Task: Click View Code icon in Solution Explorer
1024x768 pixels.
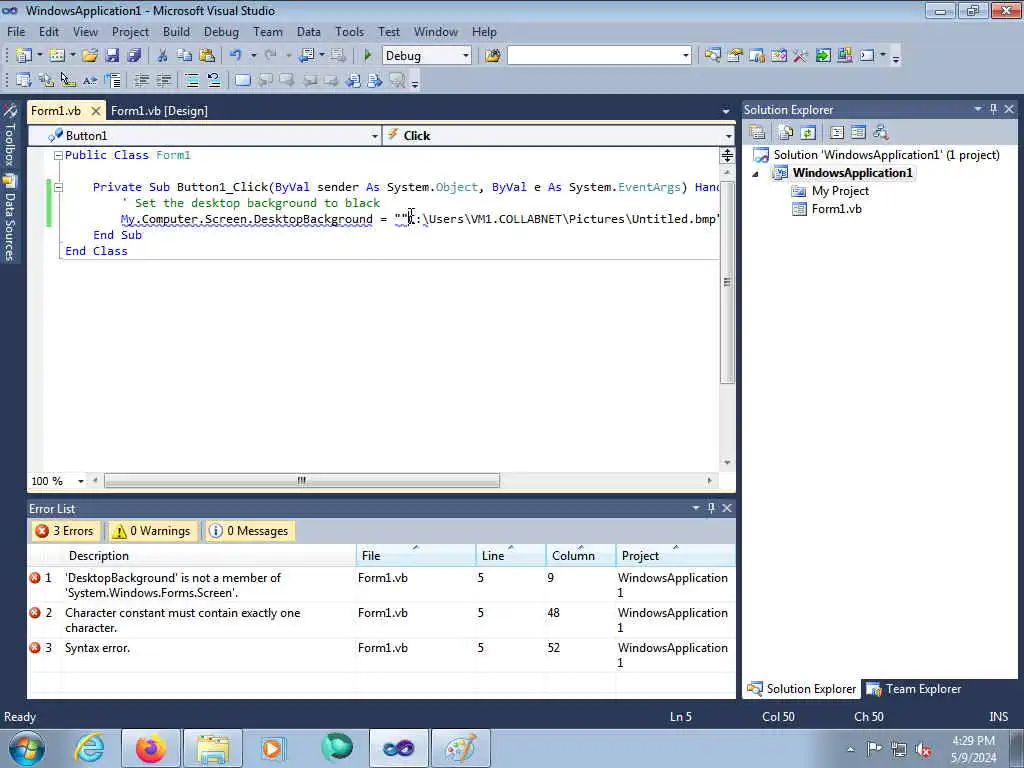Action: [837, 133]
